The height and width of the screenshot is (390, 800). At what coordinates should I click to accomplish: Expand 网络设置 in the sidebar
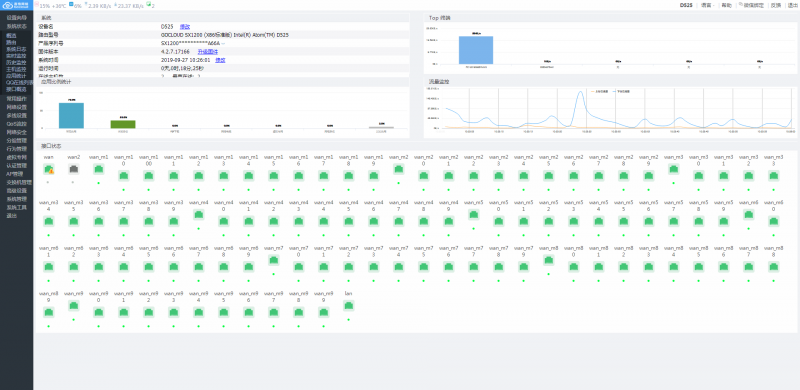pos(16,107)
